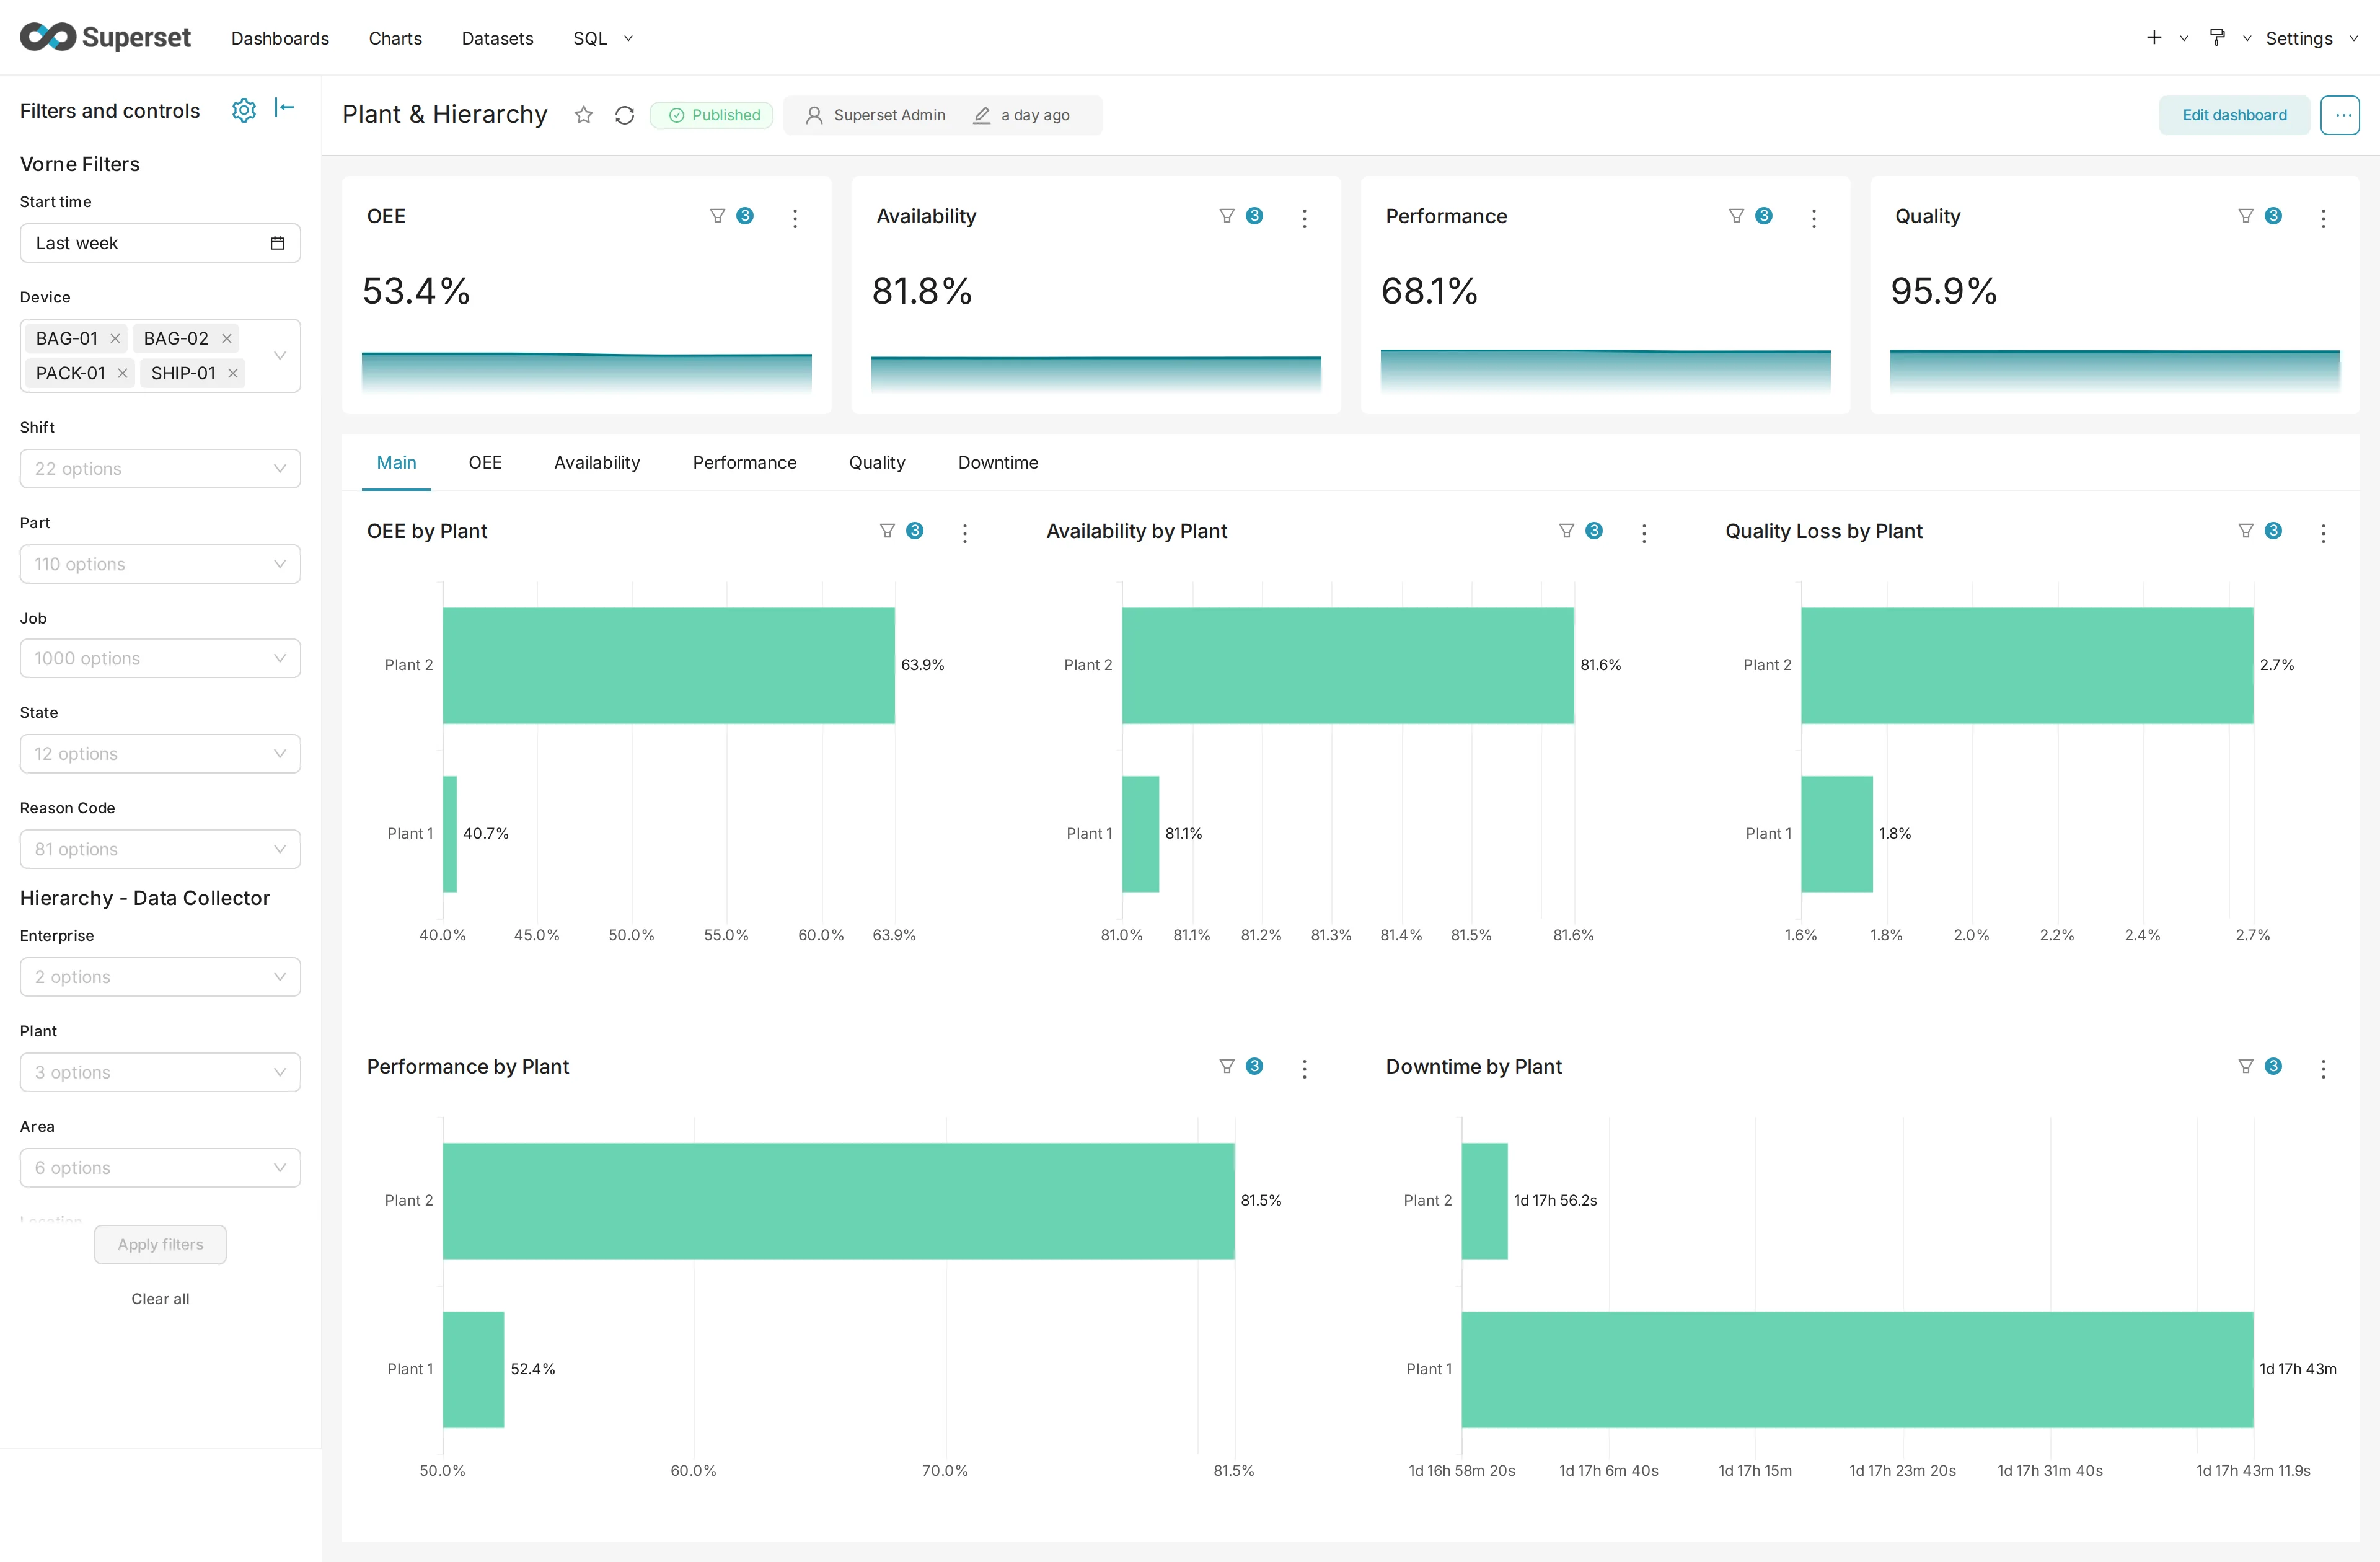The height and width of the screenshot is (1562, 2380).
Task: Open the Job filter dropdown
Action: pyautogui.click(x=160, y=658)
